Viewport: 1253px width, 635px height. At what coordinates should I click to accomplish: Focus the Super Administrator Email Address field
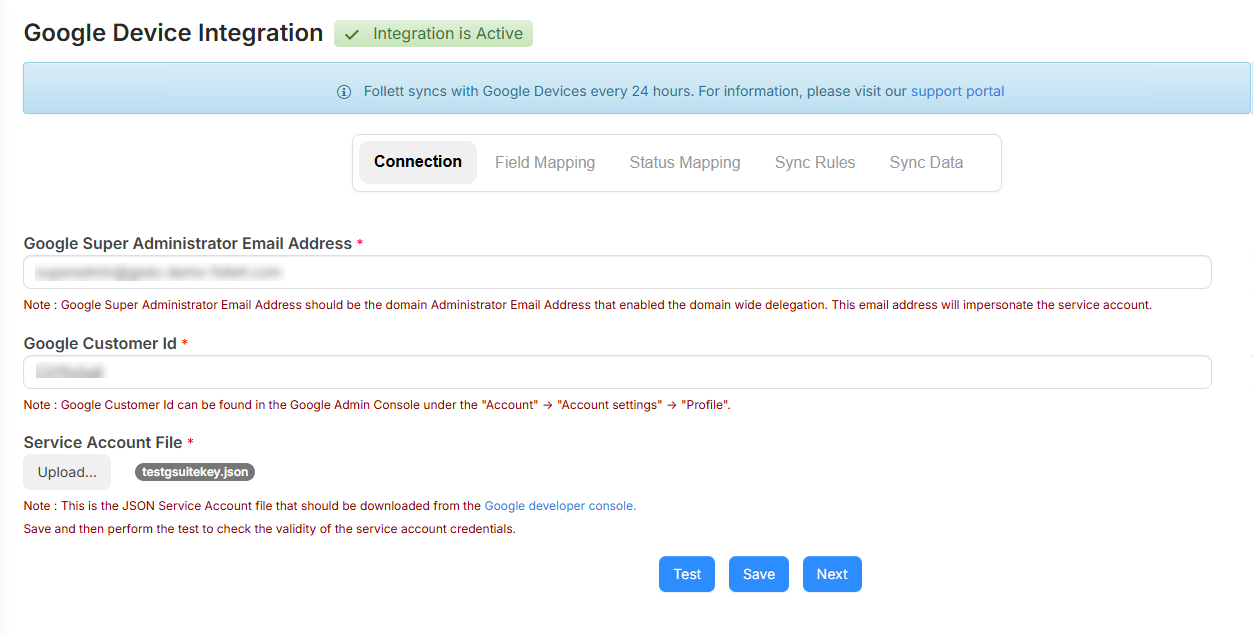pyautogui.click(x=617, y=272)
